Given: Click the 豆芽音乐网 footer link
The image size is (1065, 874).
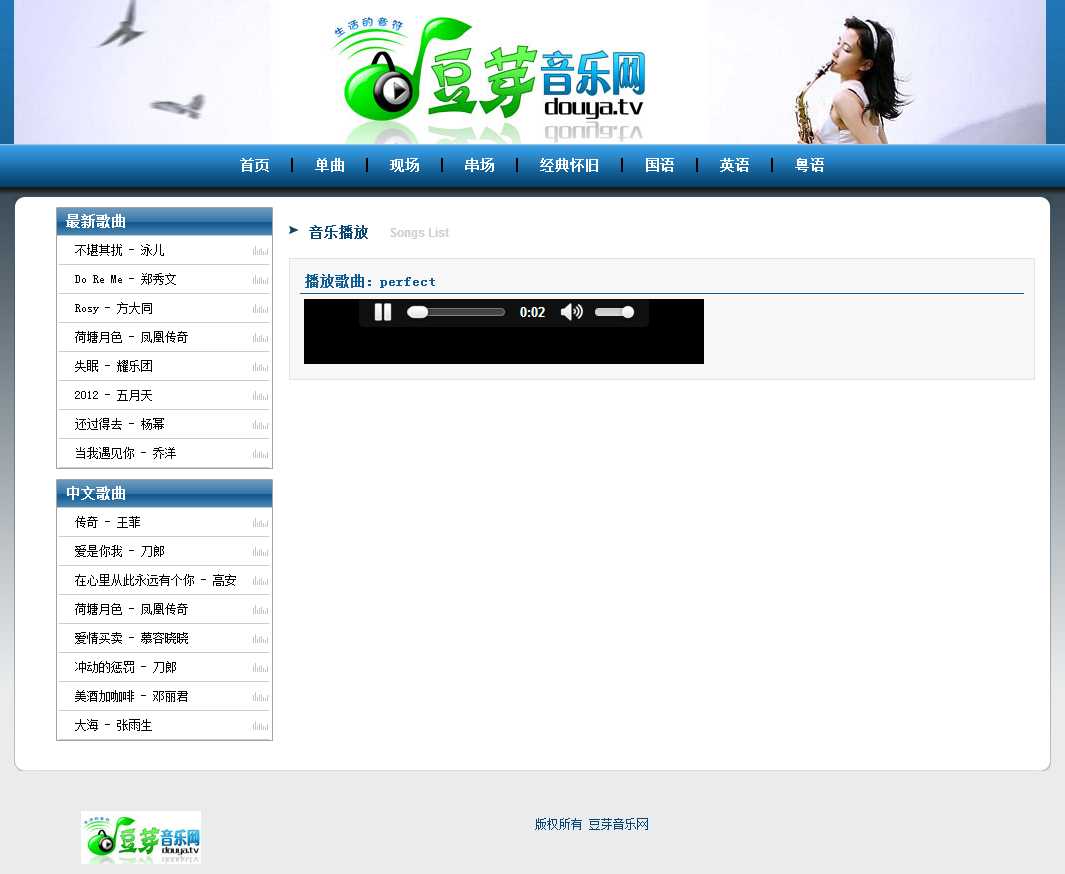Looking at the screenshot, I should coord(618,824).
